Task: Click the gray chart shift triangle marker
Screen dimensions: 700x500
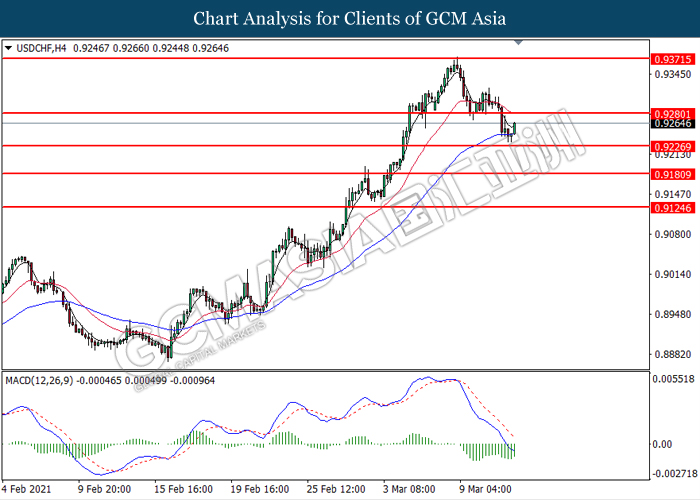Action: [x=518, y=43]
